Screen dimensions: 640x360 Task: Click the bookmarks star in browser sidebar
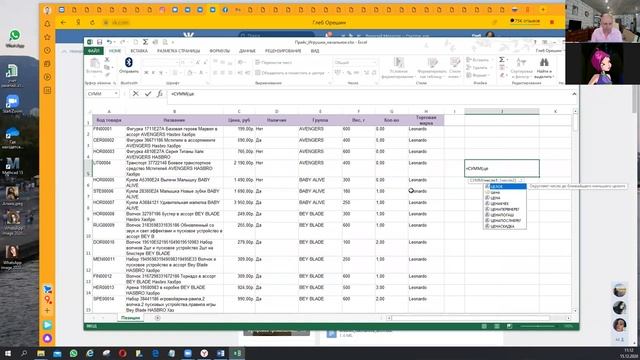(47, 38)
